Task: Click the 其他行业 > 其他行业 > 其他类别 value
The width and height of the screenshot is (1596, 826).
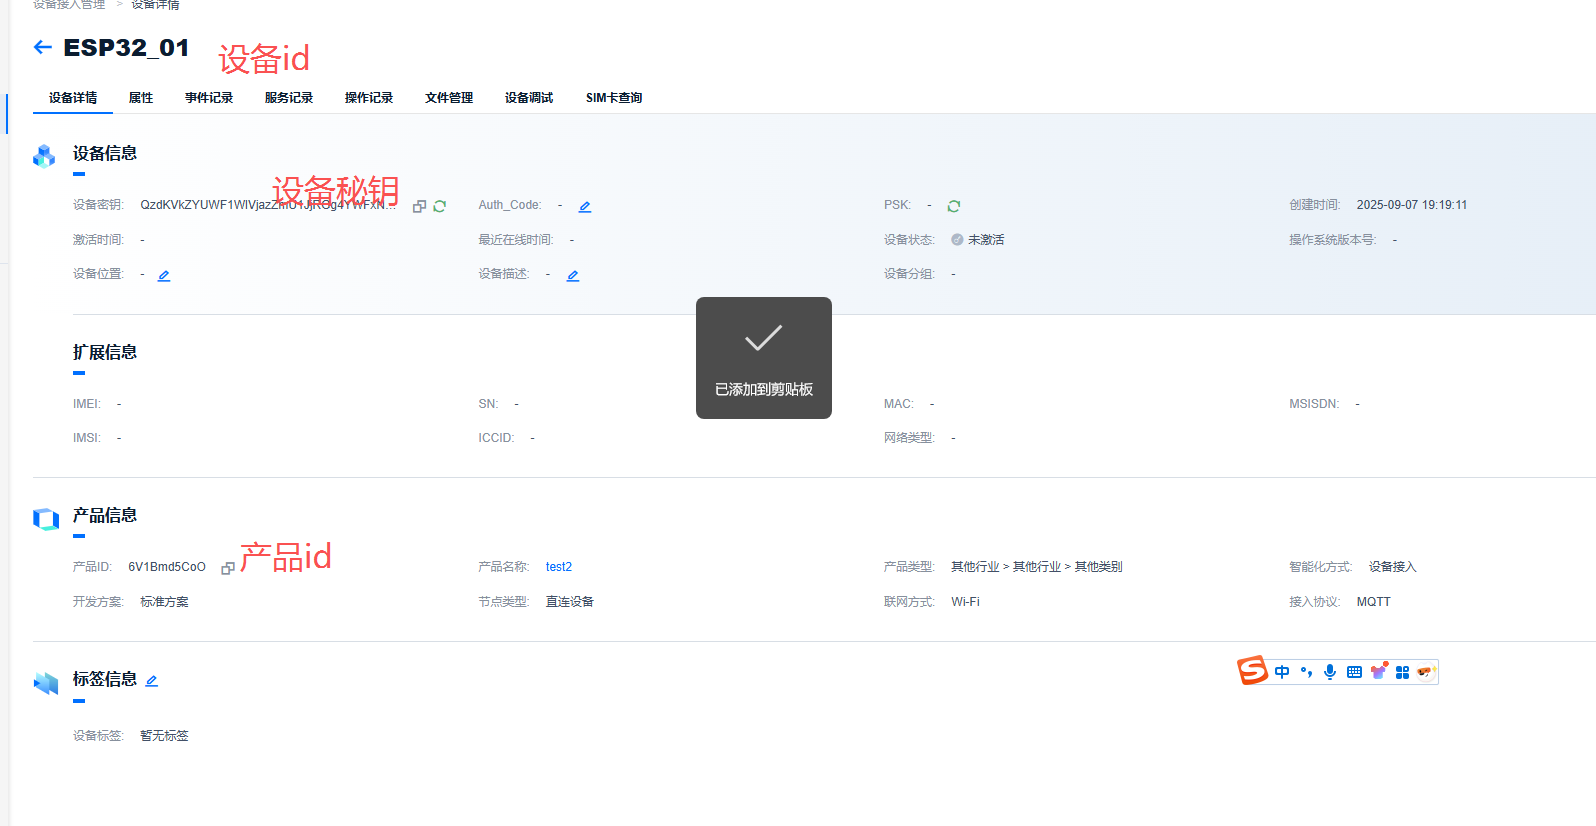Action: [x=1036, y=567]
